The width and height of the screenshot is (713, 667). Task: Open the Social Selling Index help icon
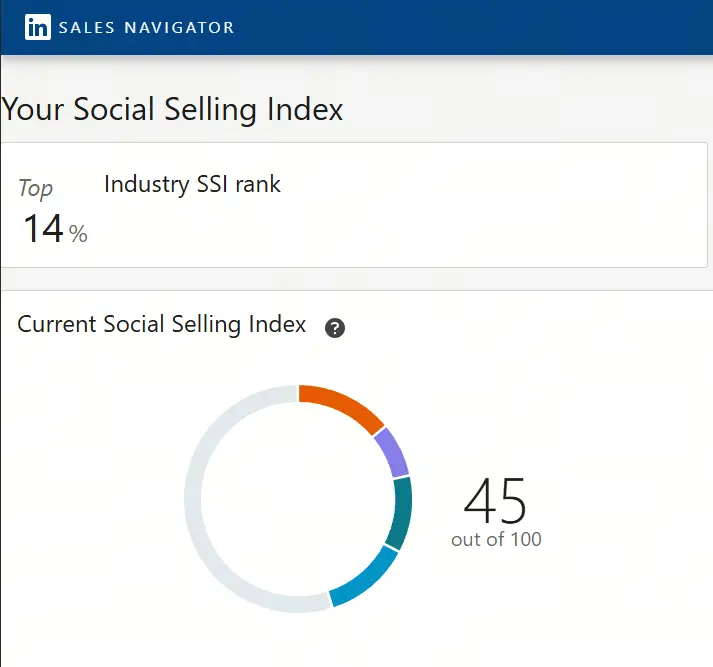pos(335,328)
